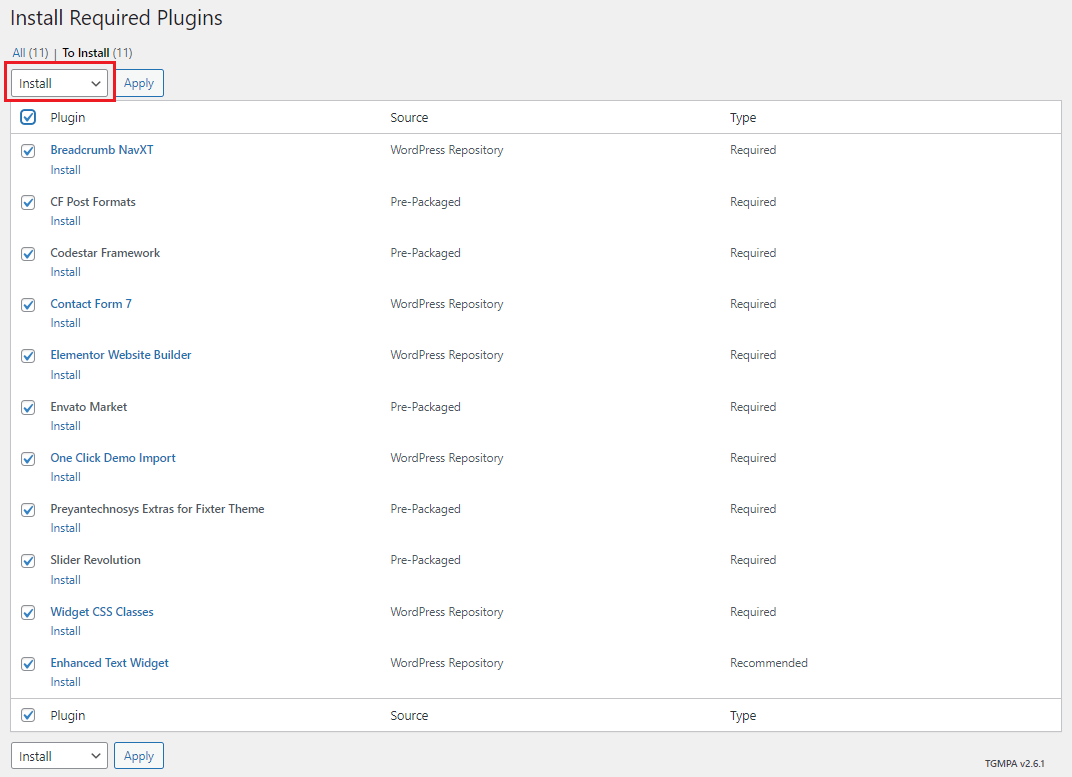Viewport: 1072px width, 777px height.
Task: Uncheck the Enhanced Text Widget checkbox
Action: pyautogui.click(x=28, y=664)
